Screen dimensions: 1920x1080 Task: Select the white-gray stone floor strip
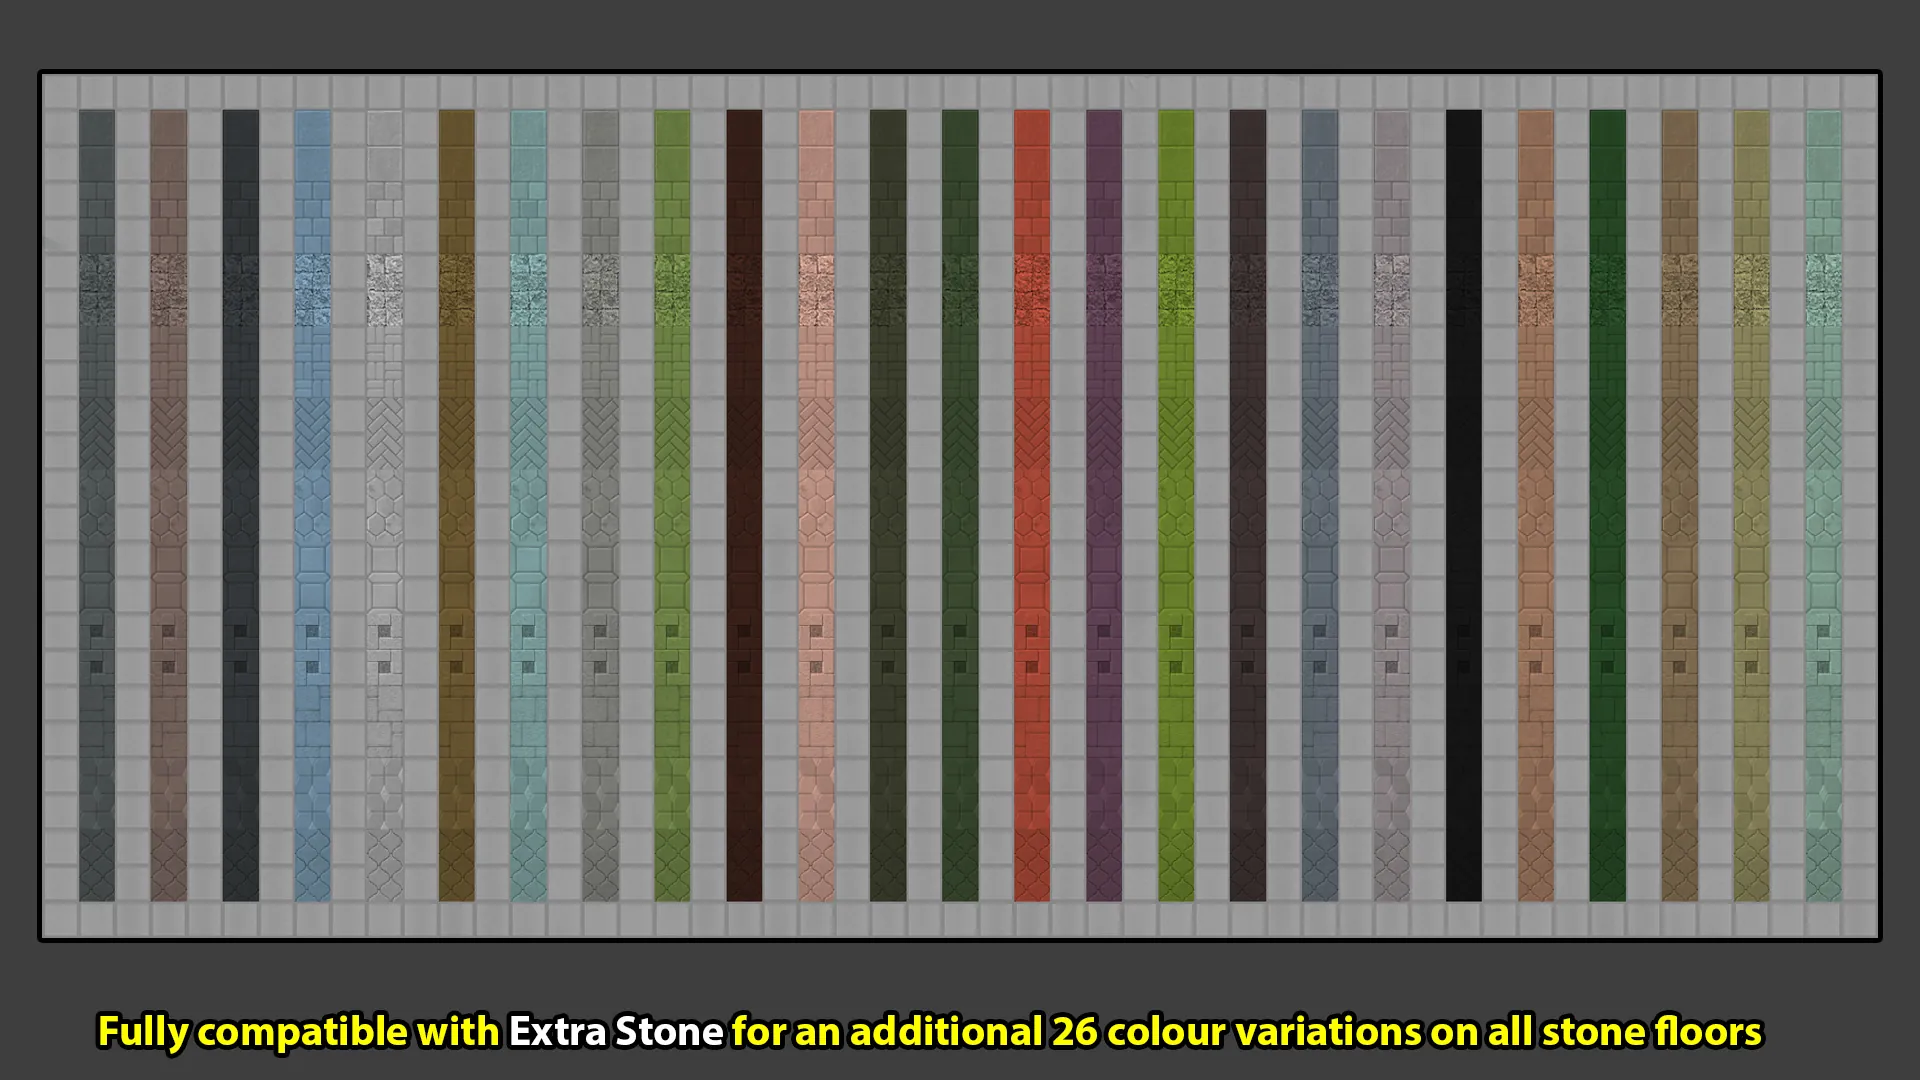[384, 505]
